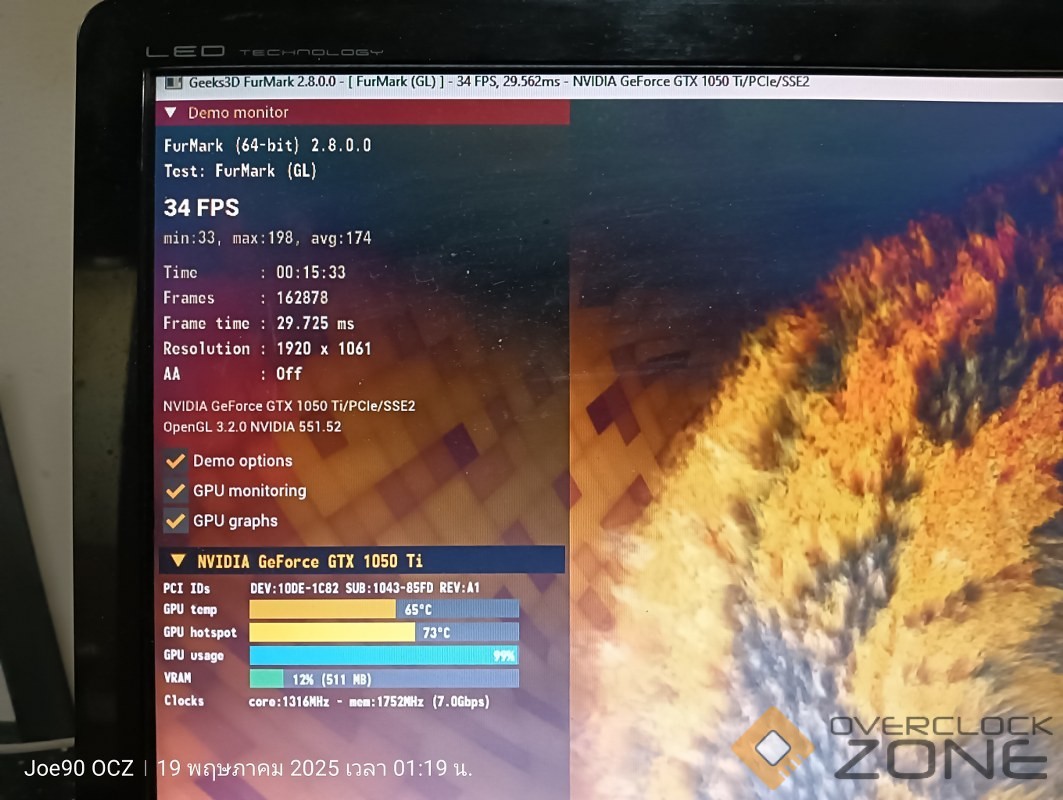Click the VRAM 12% (511 MB) bar

(384, 678)
